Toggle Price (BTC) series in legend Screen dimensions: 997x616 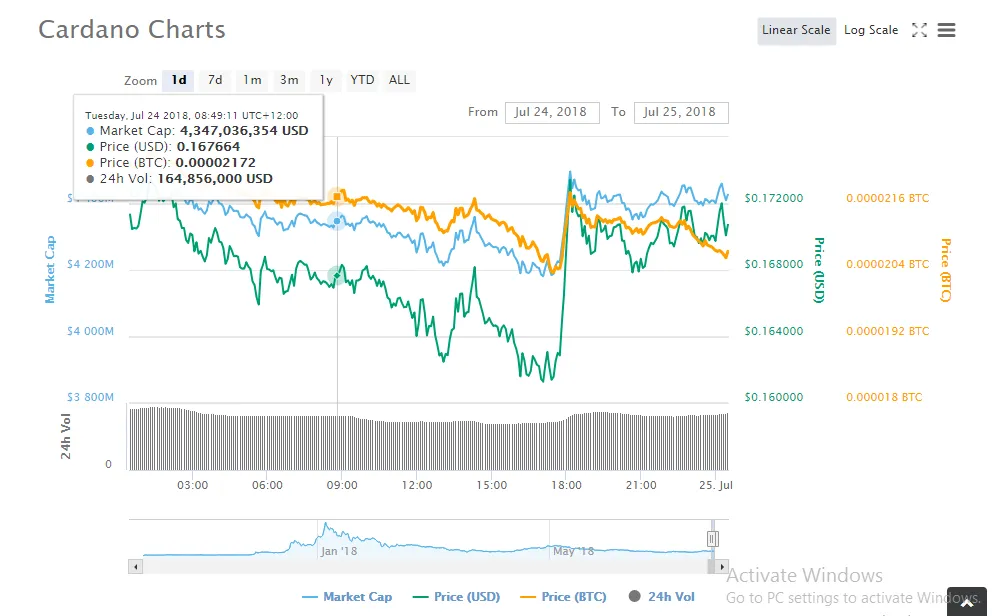(x=563, y=597)
